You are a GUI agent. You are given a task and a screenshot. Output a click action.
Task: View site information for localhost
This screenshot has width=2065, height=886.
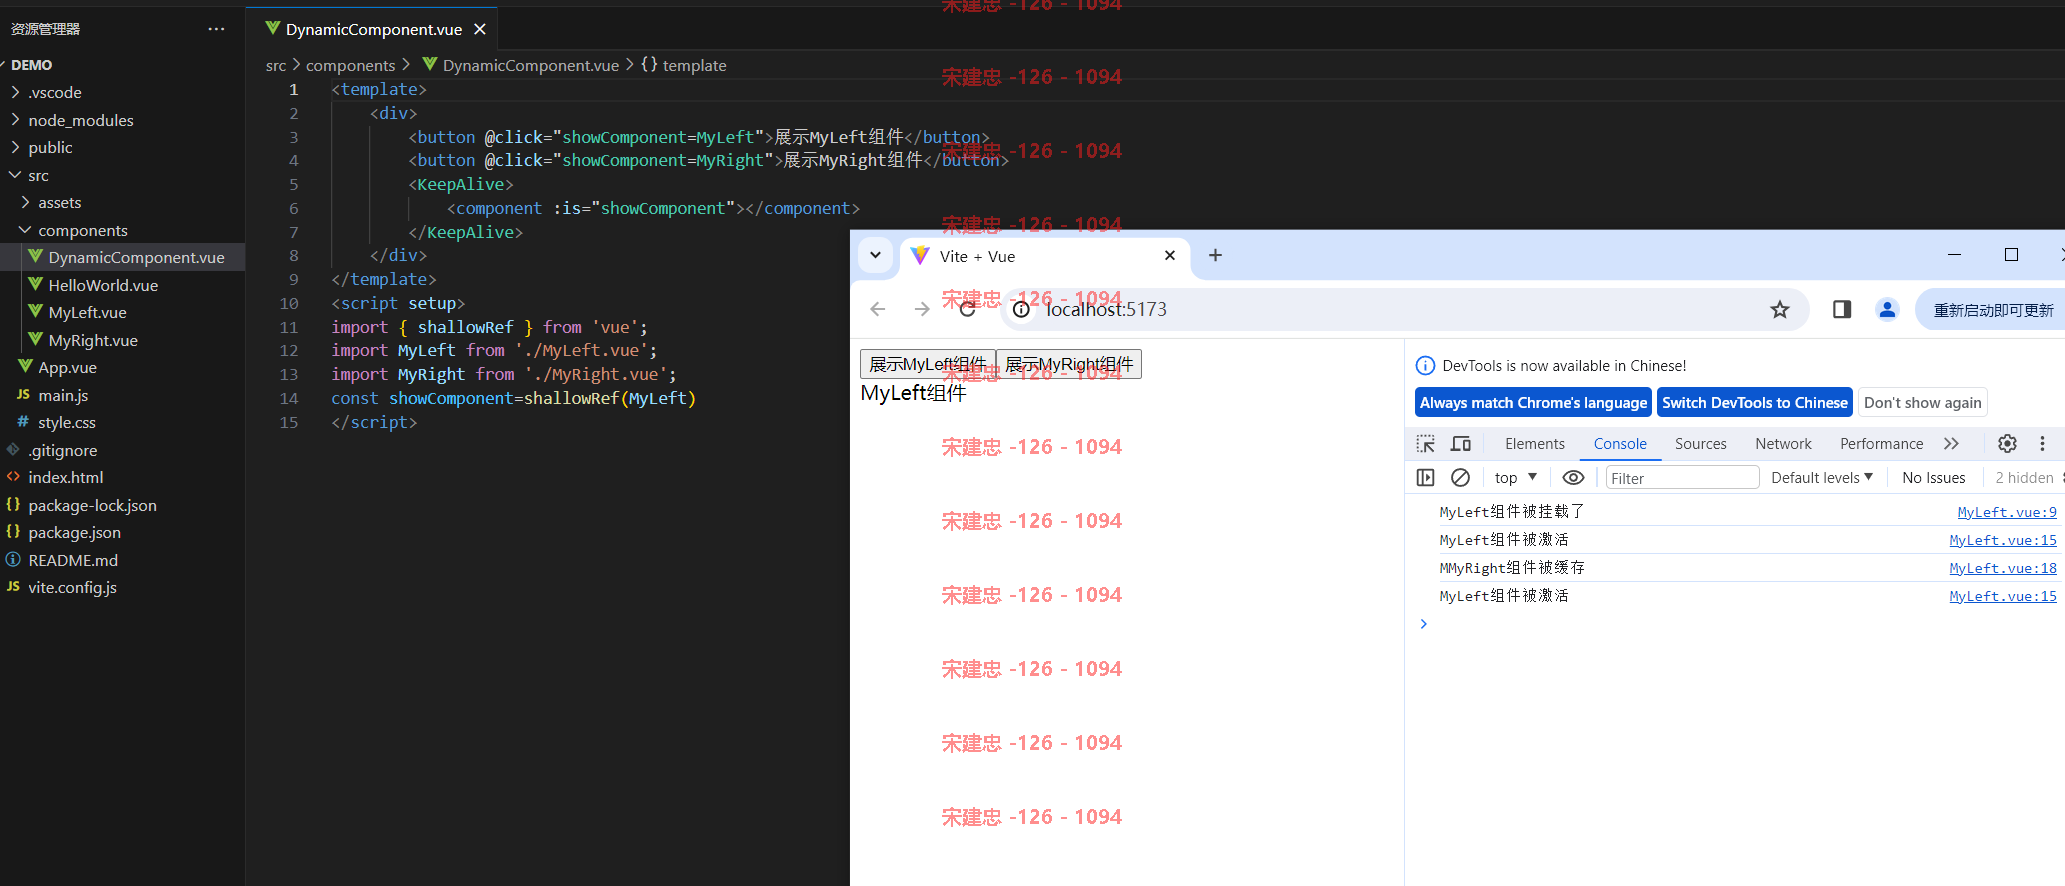[x=1021, y=310]
